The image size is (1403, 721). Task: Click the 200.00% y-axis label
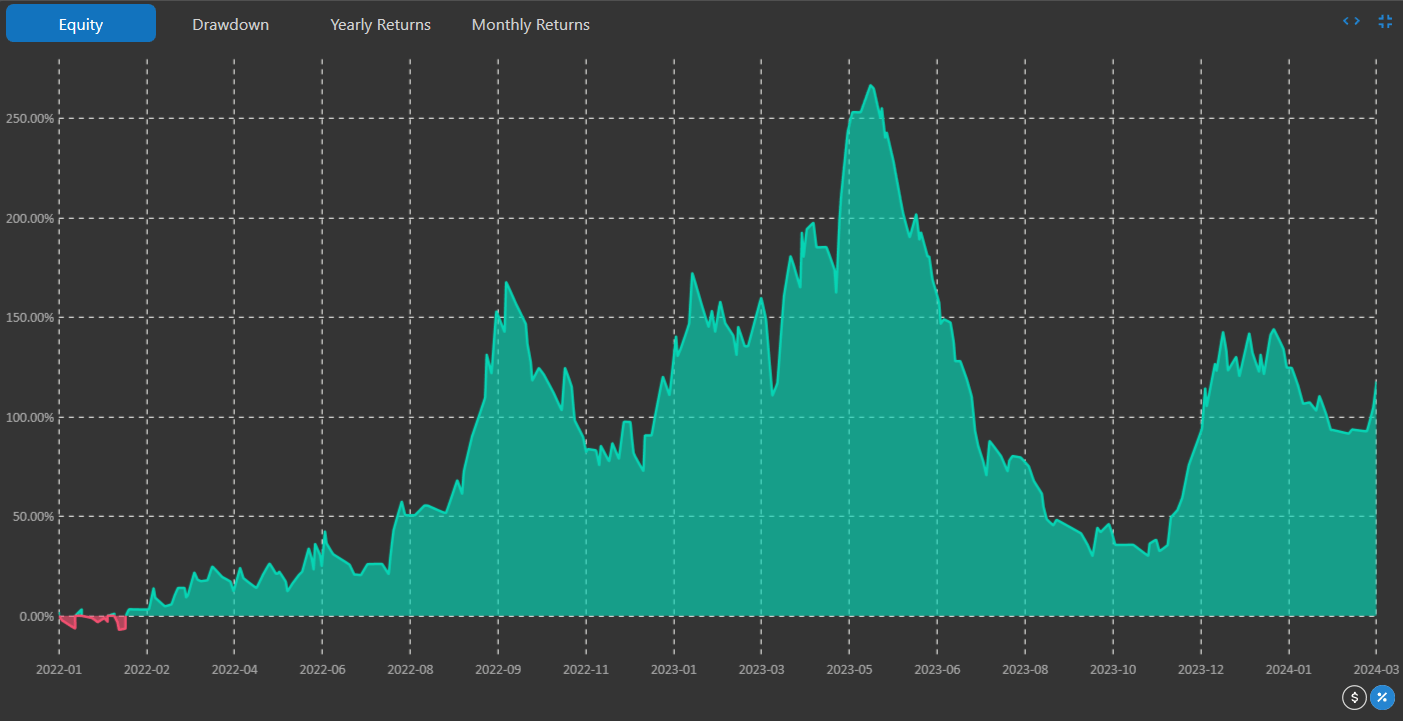(x=29, y=218)
